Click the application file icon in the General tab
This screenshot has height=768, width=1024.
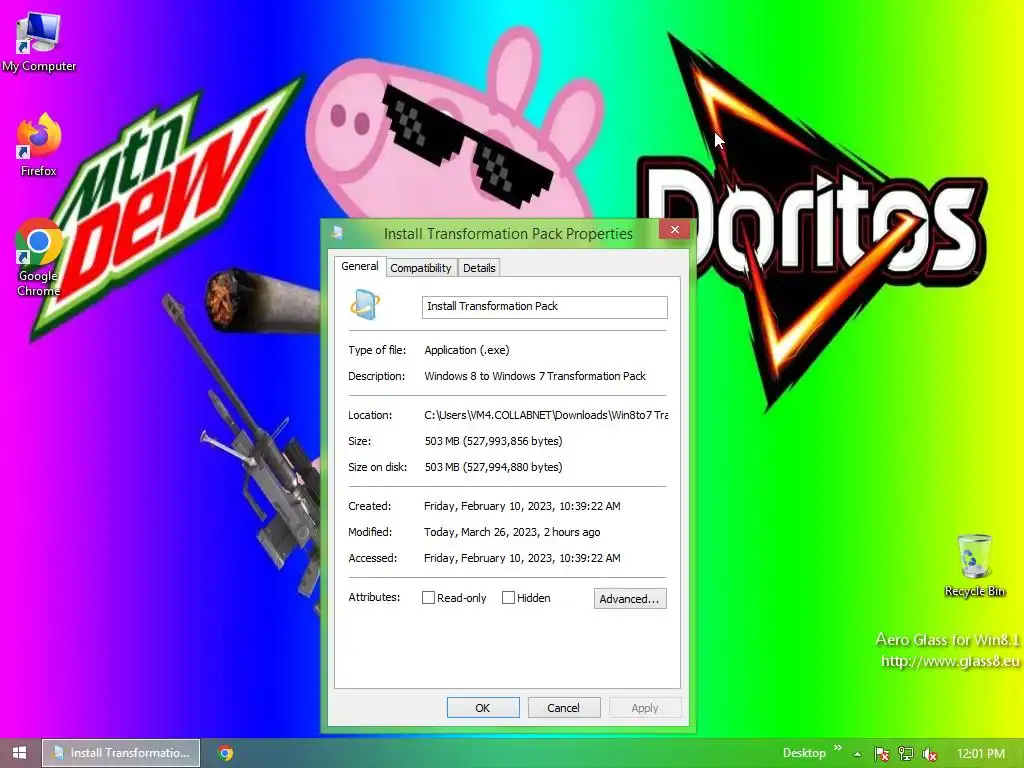coord(364,304)
